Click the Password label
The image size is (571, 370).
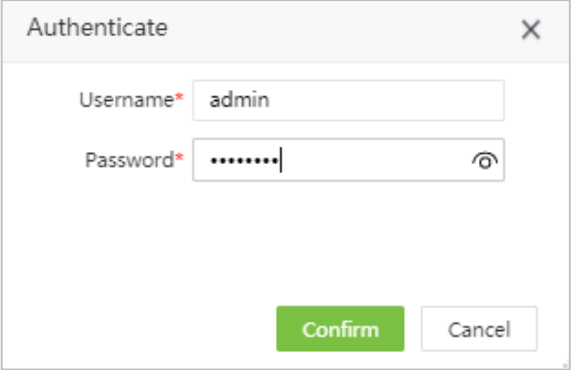130,160
